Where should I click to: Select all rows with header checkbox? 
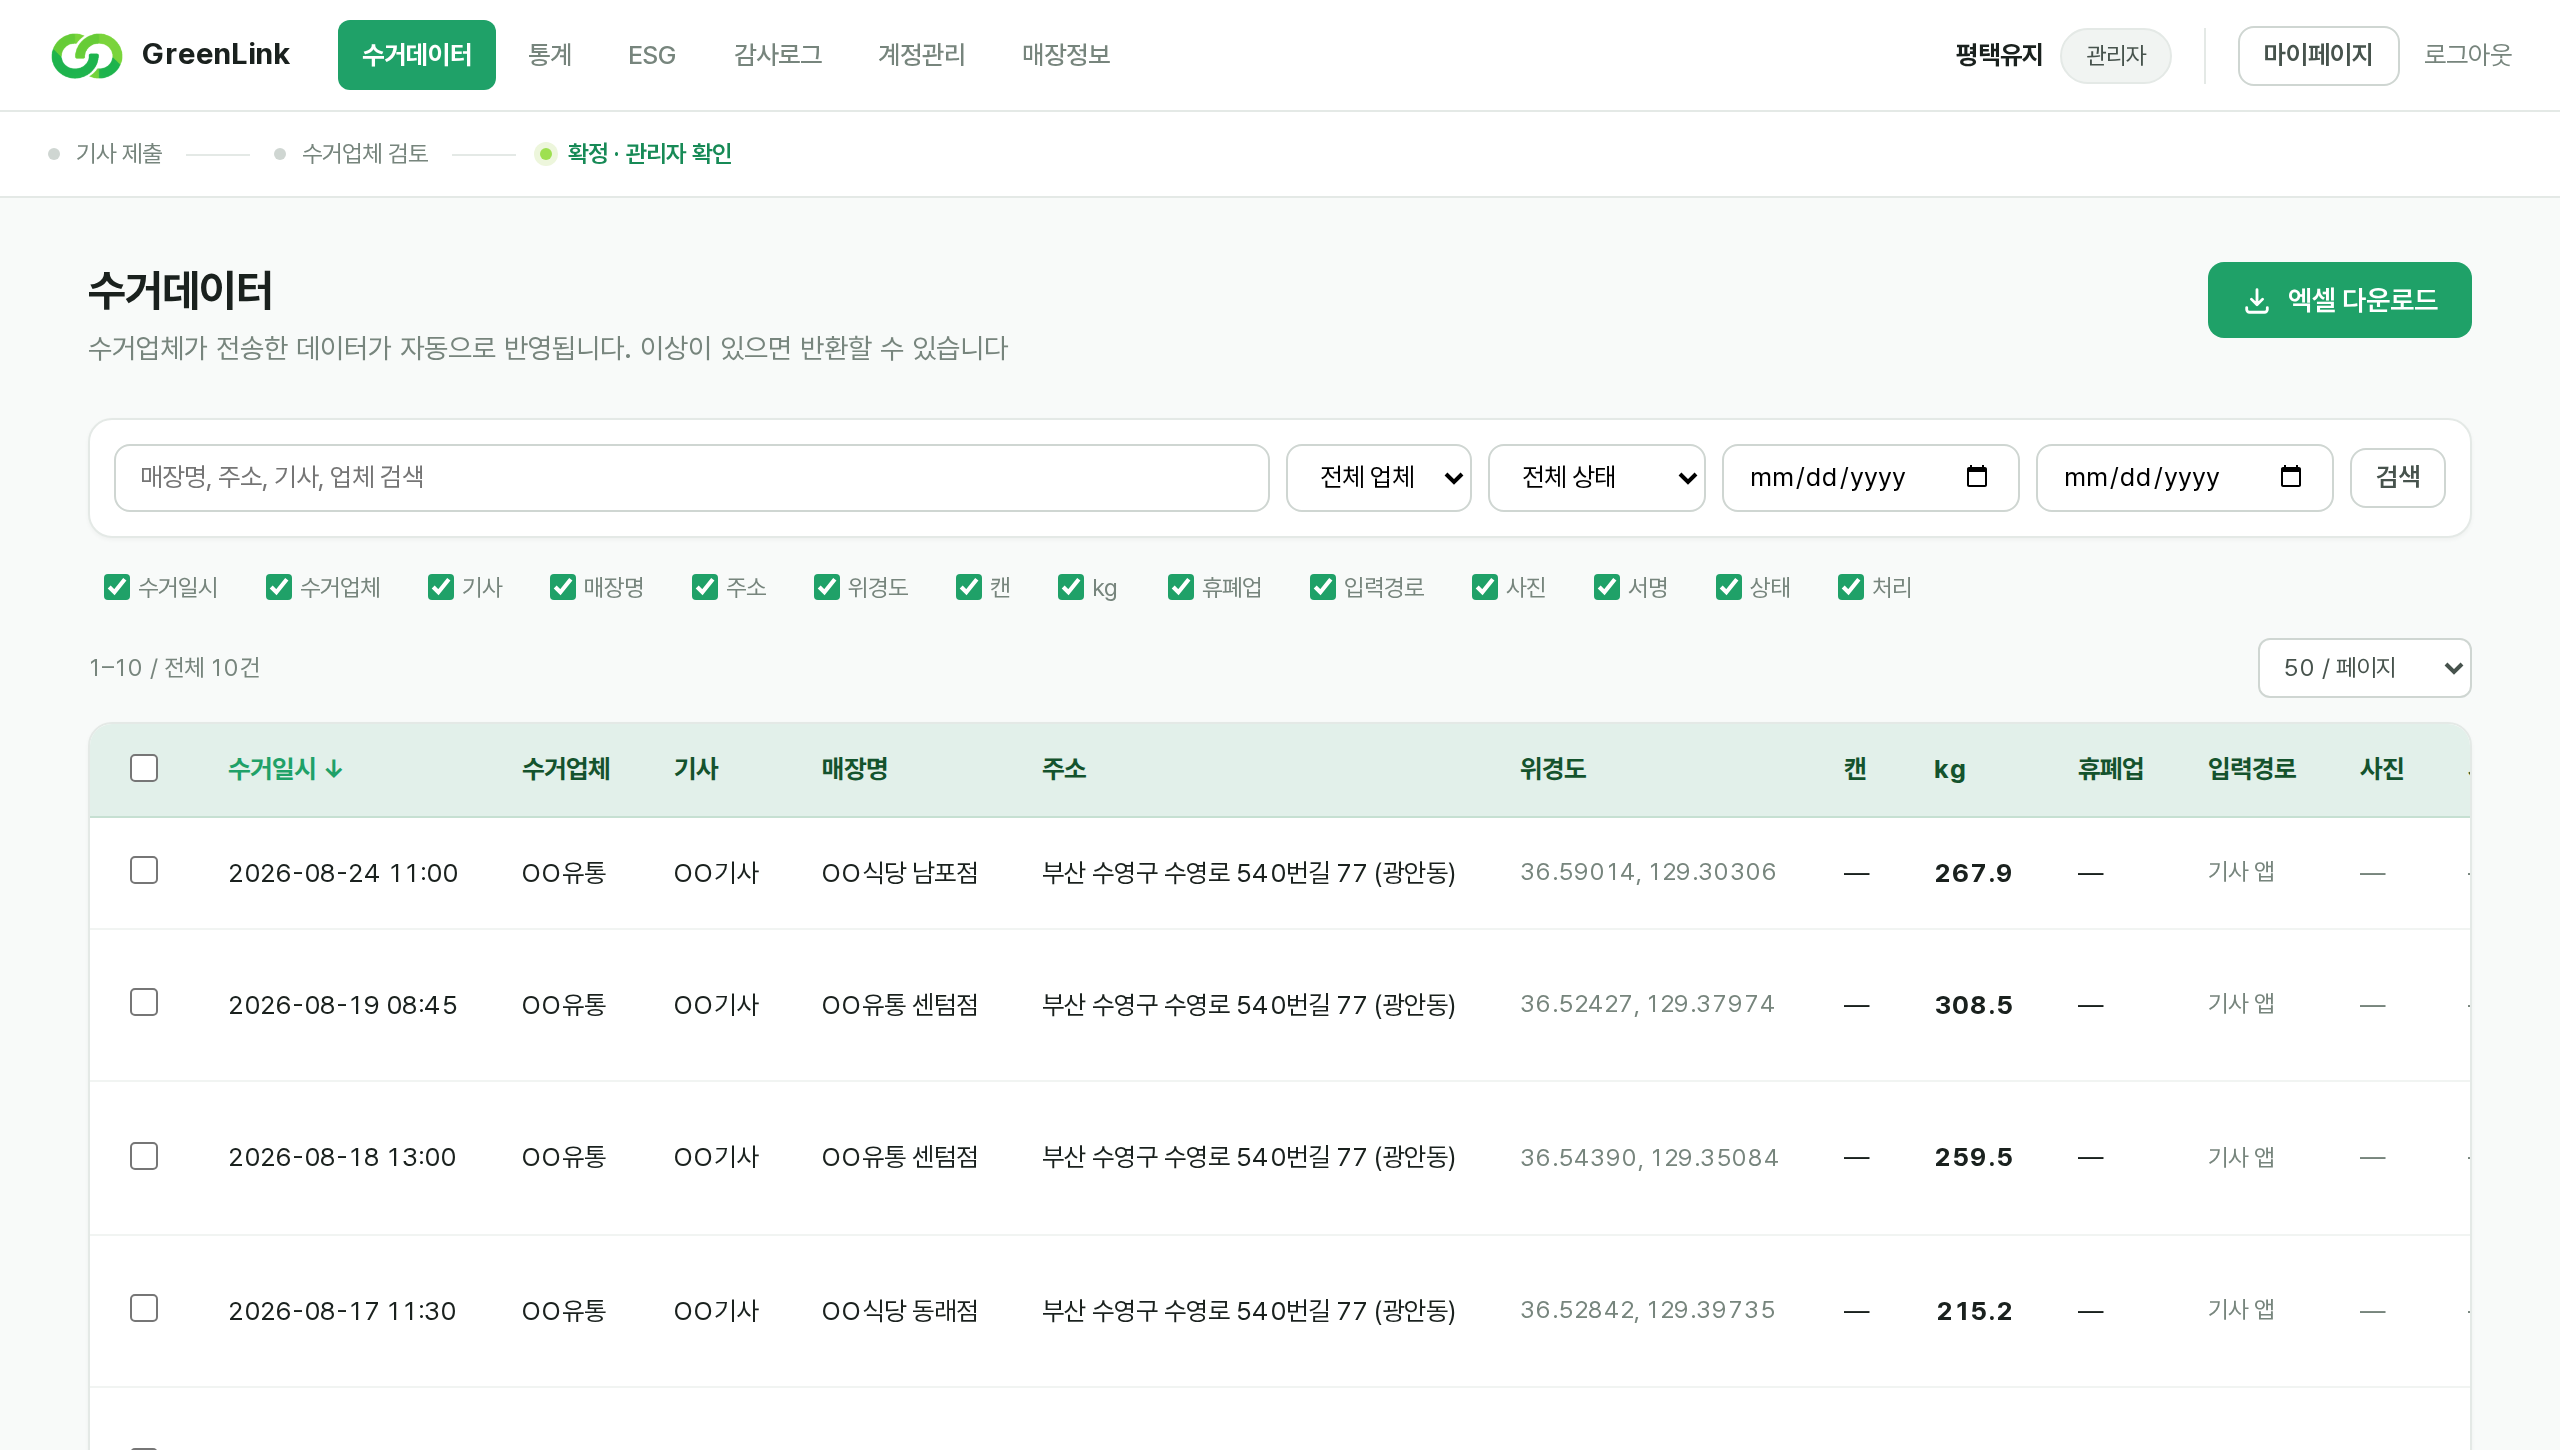[144, 768]
